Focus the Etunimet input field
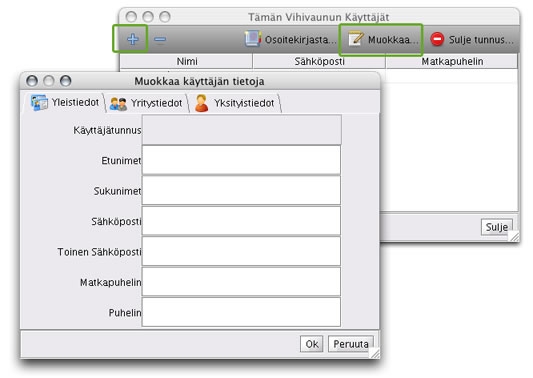The height and width of the screenshot is (378, 533). (241, 160)
